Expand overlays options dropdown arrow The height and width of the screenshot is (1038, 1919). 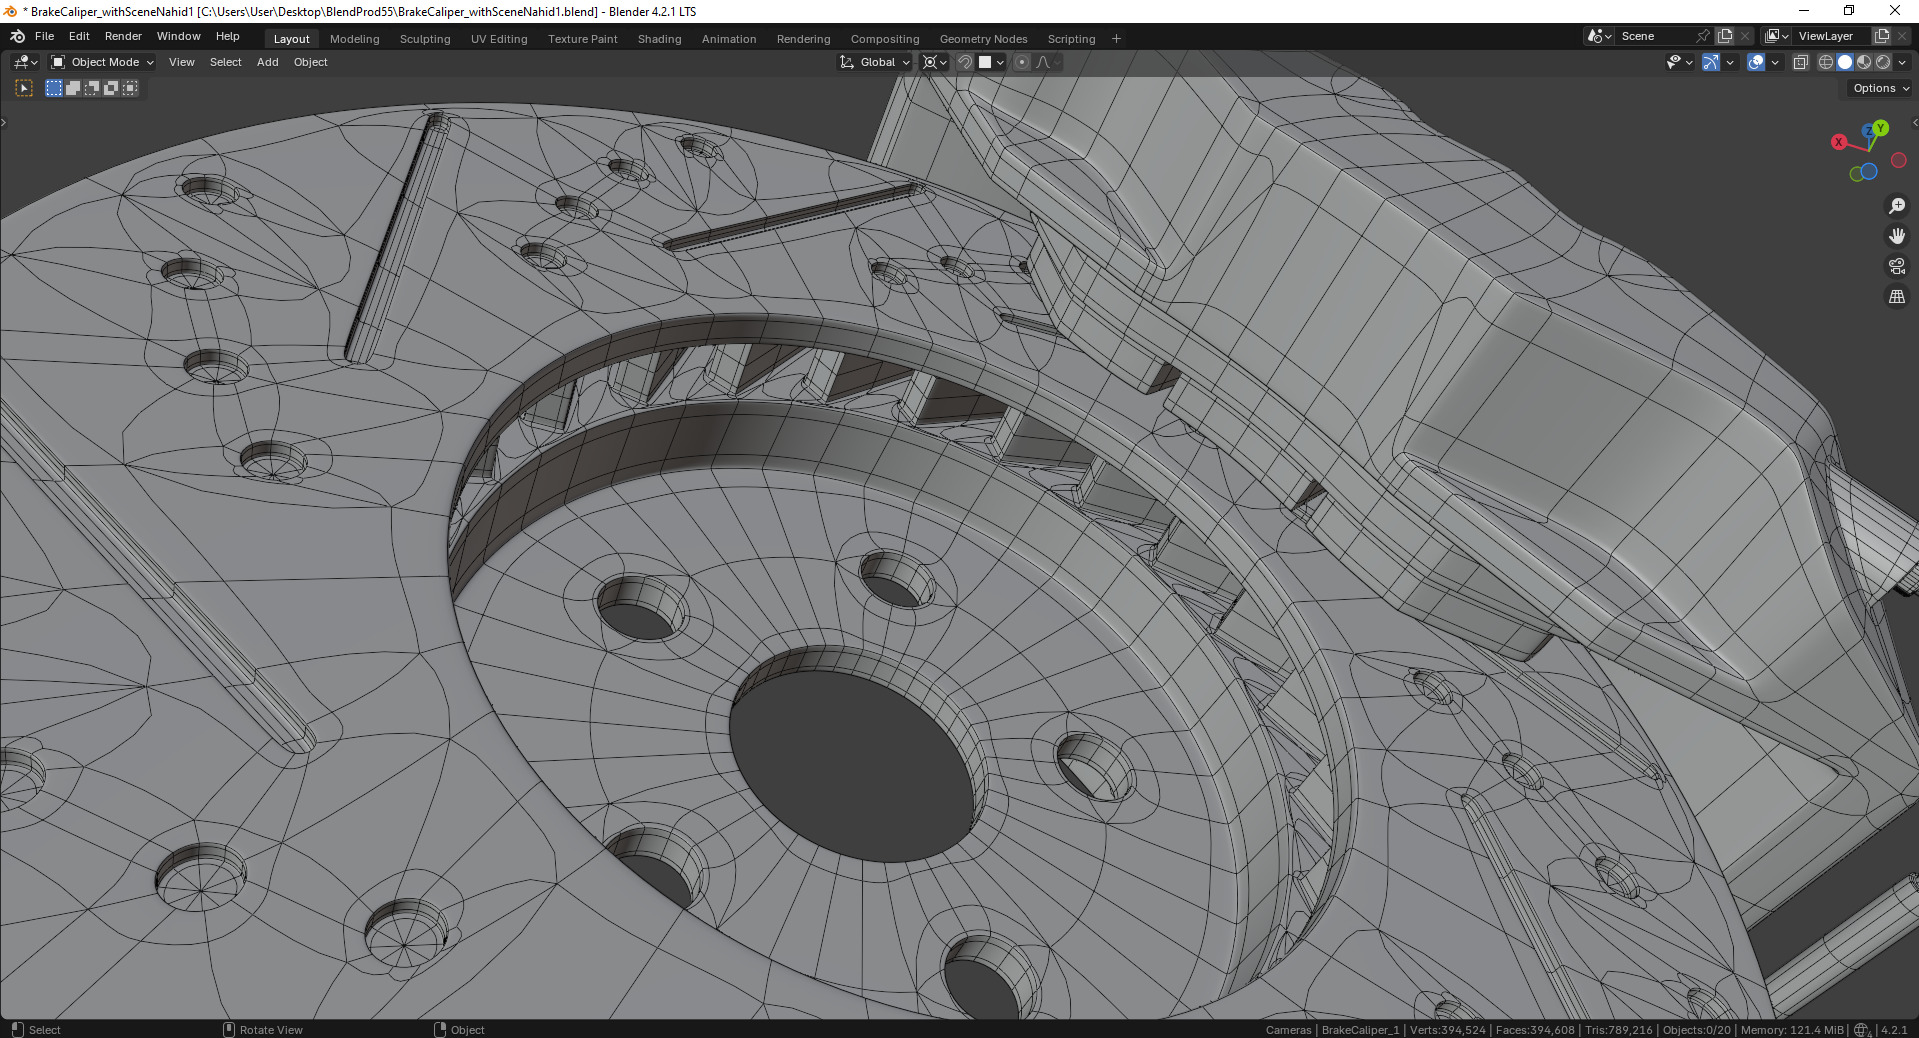[x=1775, y=62]
